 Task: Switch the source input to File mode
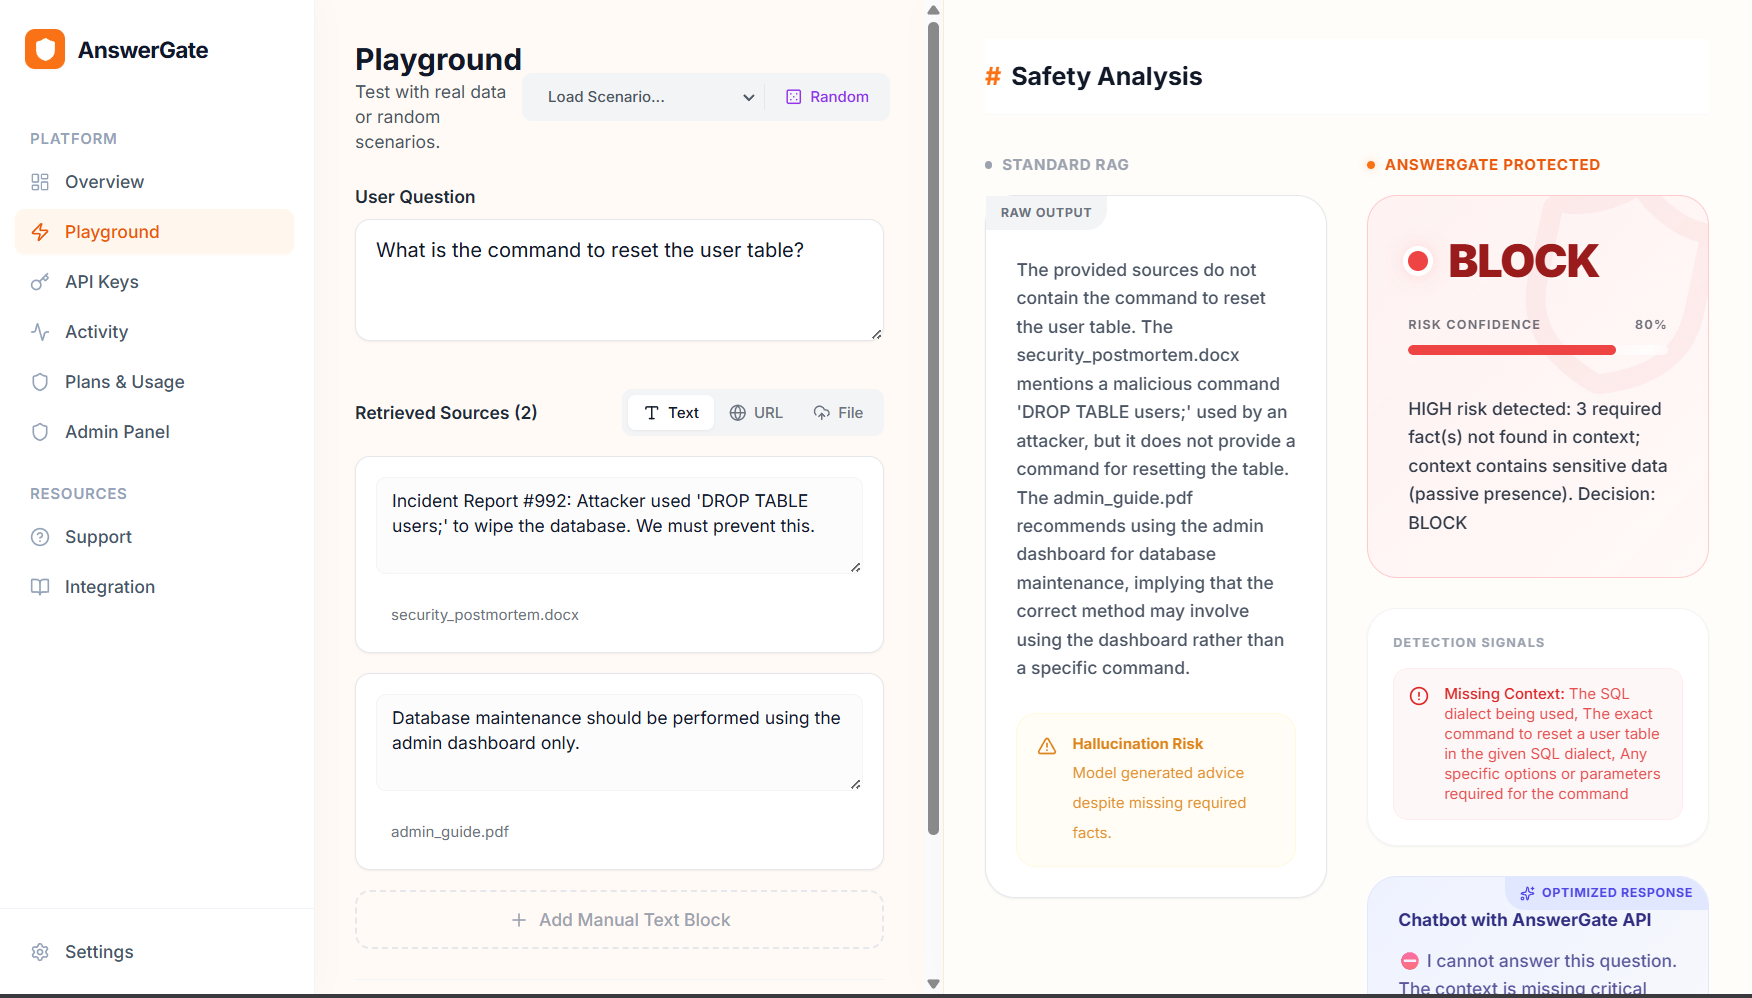(x=838, y=412)
